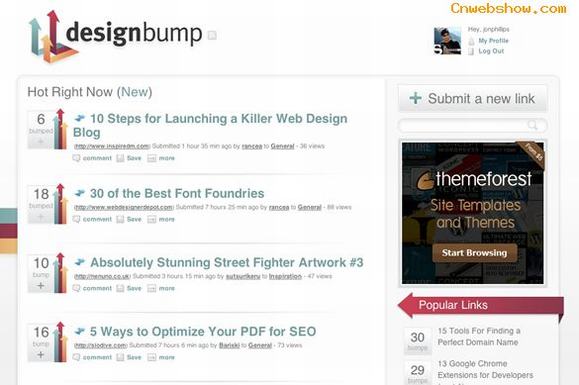579x385 pixels.
Task: Comment on the 10 Steps post
Action: coord(92,158)
